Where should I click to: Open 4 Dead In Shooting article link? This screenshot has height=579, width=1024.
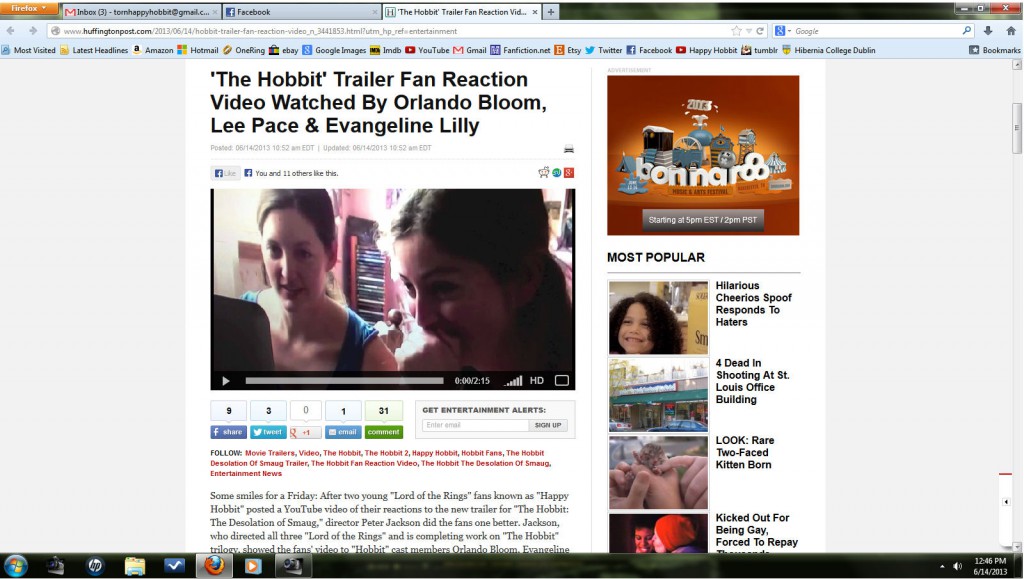pyautogui.click(x=752, y=381)
